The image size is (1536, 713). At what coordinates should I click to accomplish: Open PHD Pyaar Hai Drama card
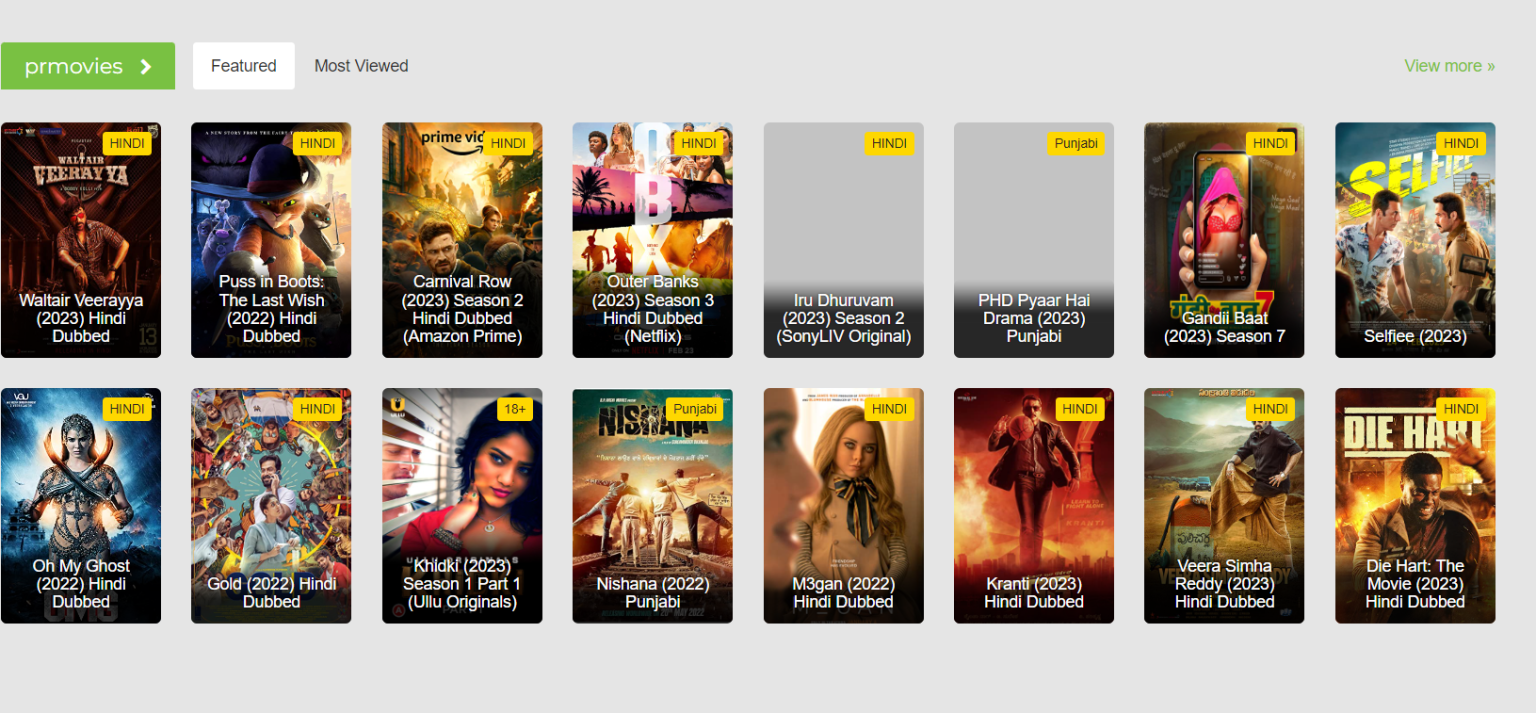pyautogui.click(x=1034, y=240)
